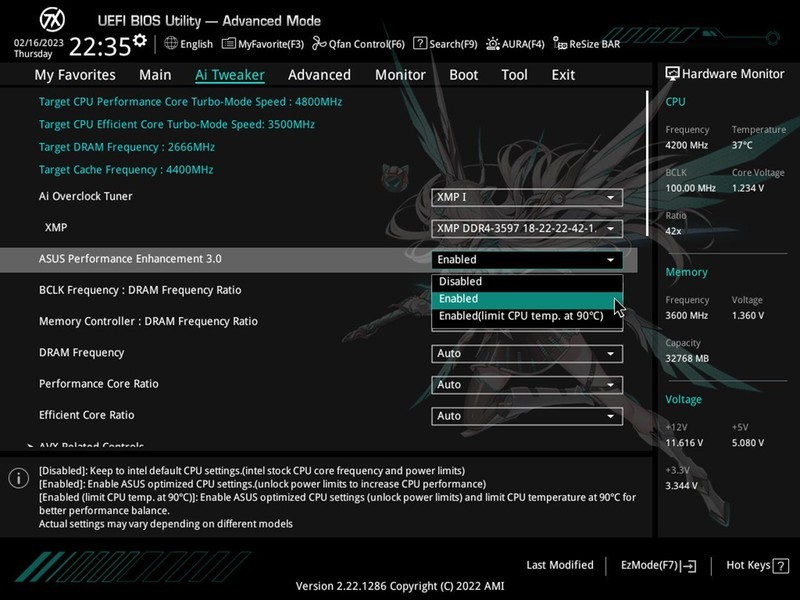
Task: Open the Performance Core Ratio dropdown
Action: (x=527, y=385)
